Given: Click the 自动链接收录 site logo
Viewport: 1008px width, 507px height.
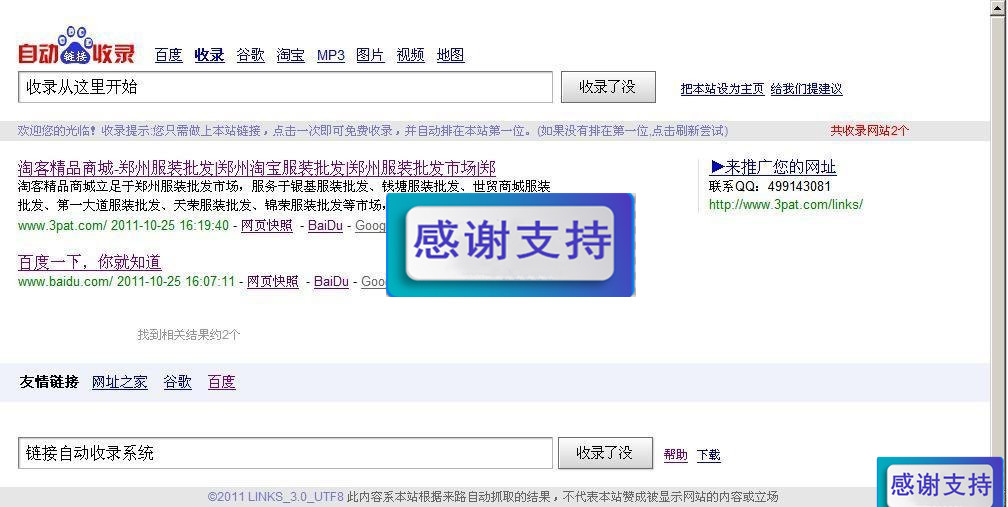Looking at the screenshot, I should 76,46.
